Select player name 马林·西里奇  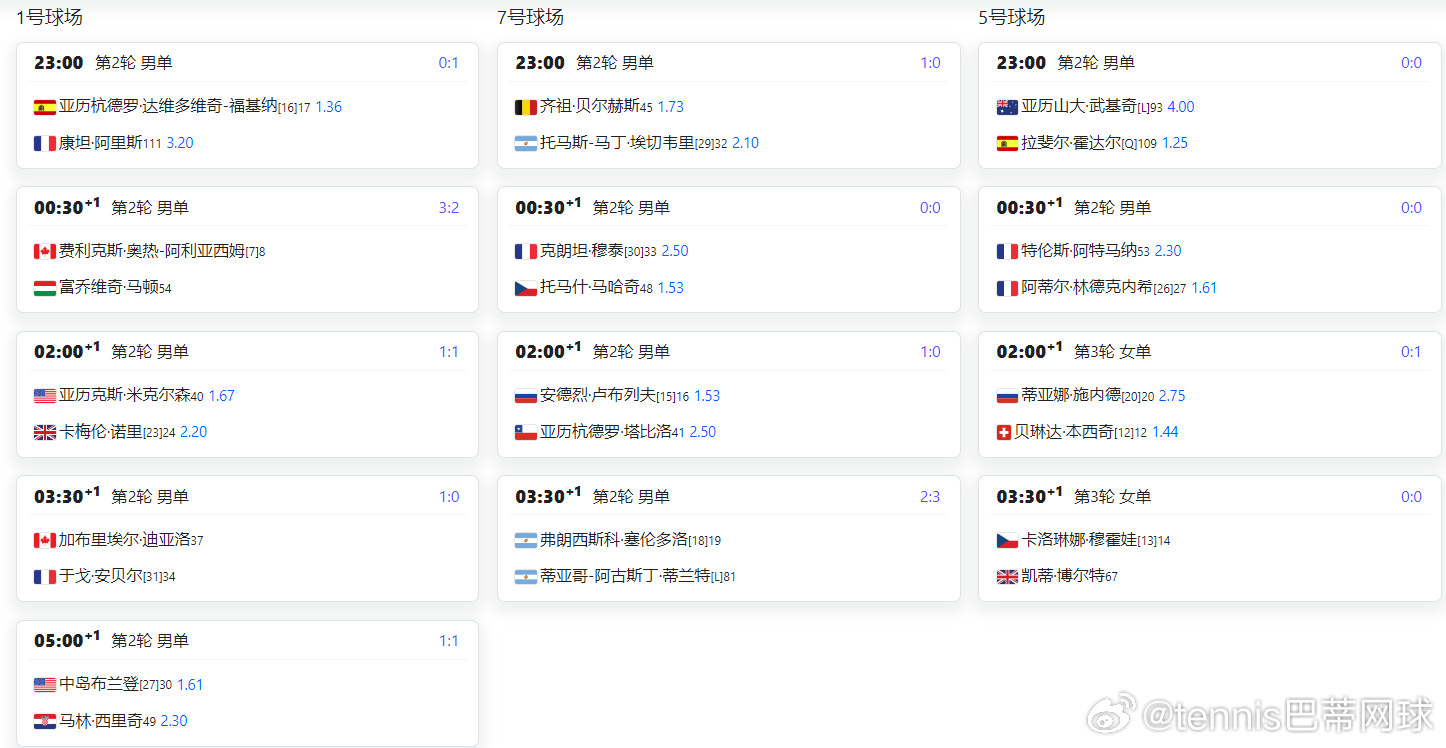pos(101,720)
